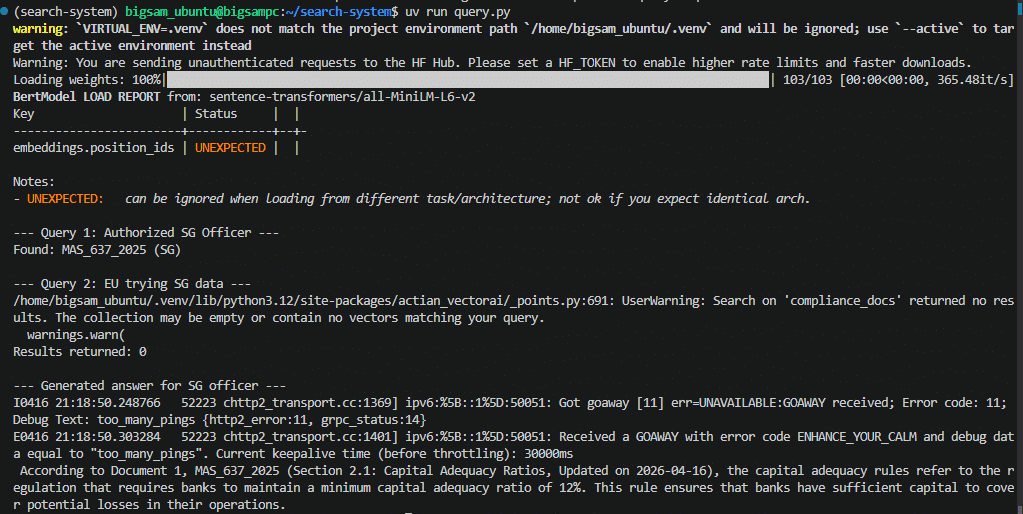Click the 'HF_TOKEN' word
Image resolution: width=1023 pixels, height=514 pixels.
(587, 63)
